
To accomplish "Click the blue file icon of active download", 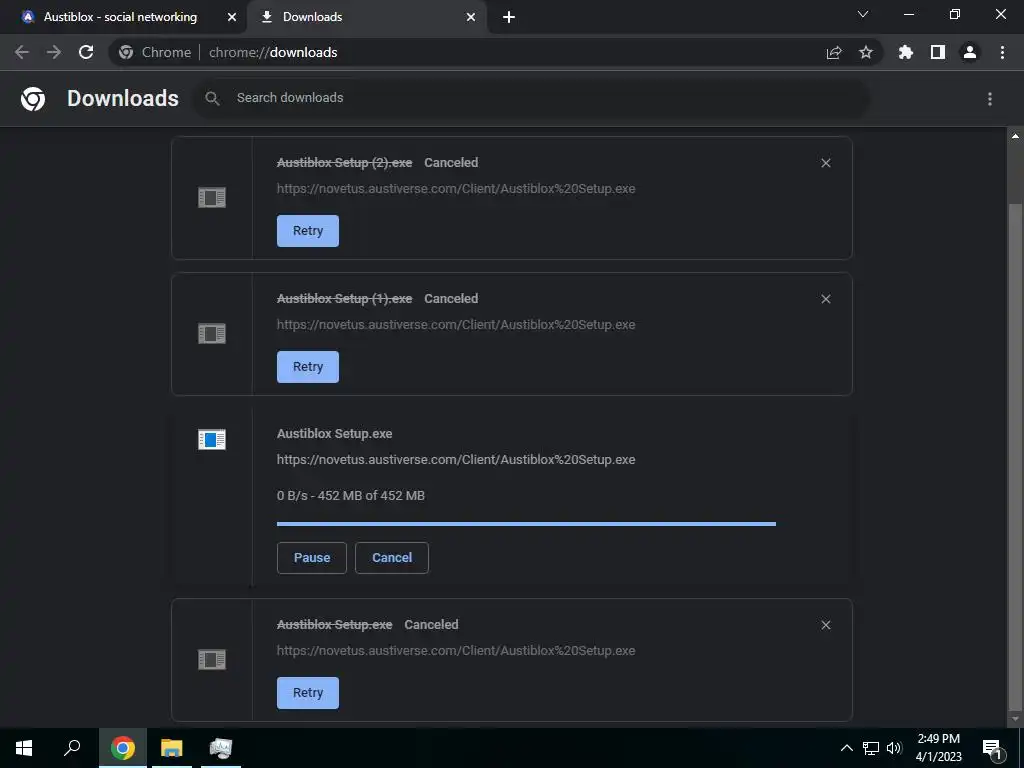I will click(x=212, y=440).
